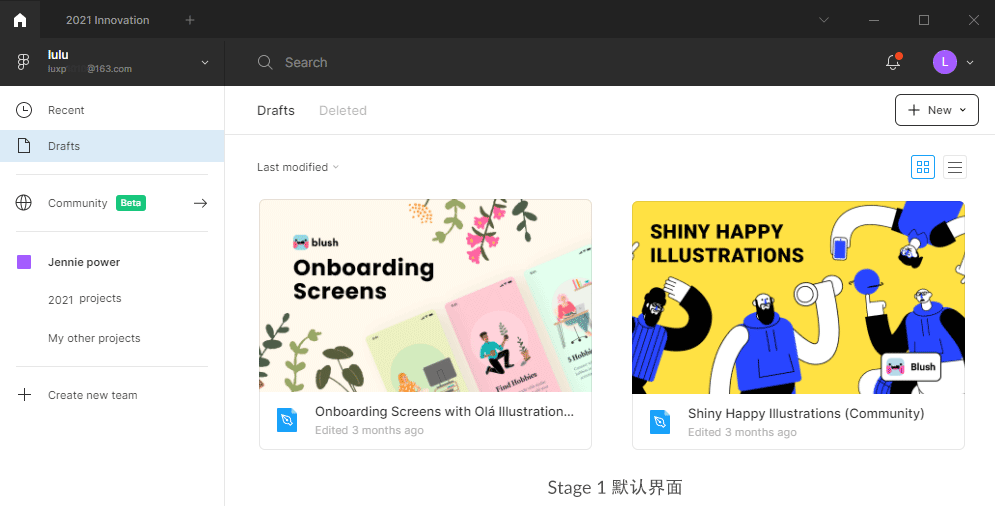Open Community from the sidebar
This screenshot has height=520, width=995.
[x=77, y=203]
